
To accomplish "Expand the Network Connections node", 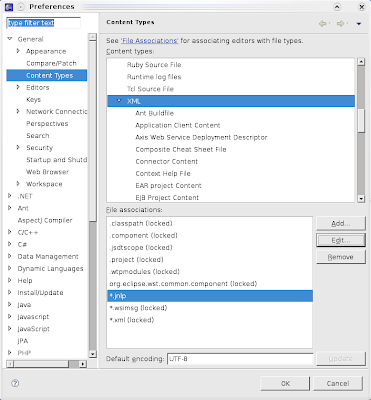I will click(18, 111).
